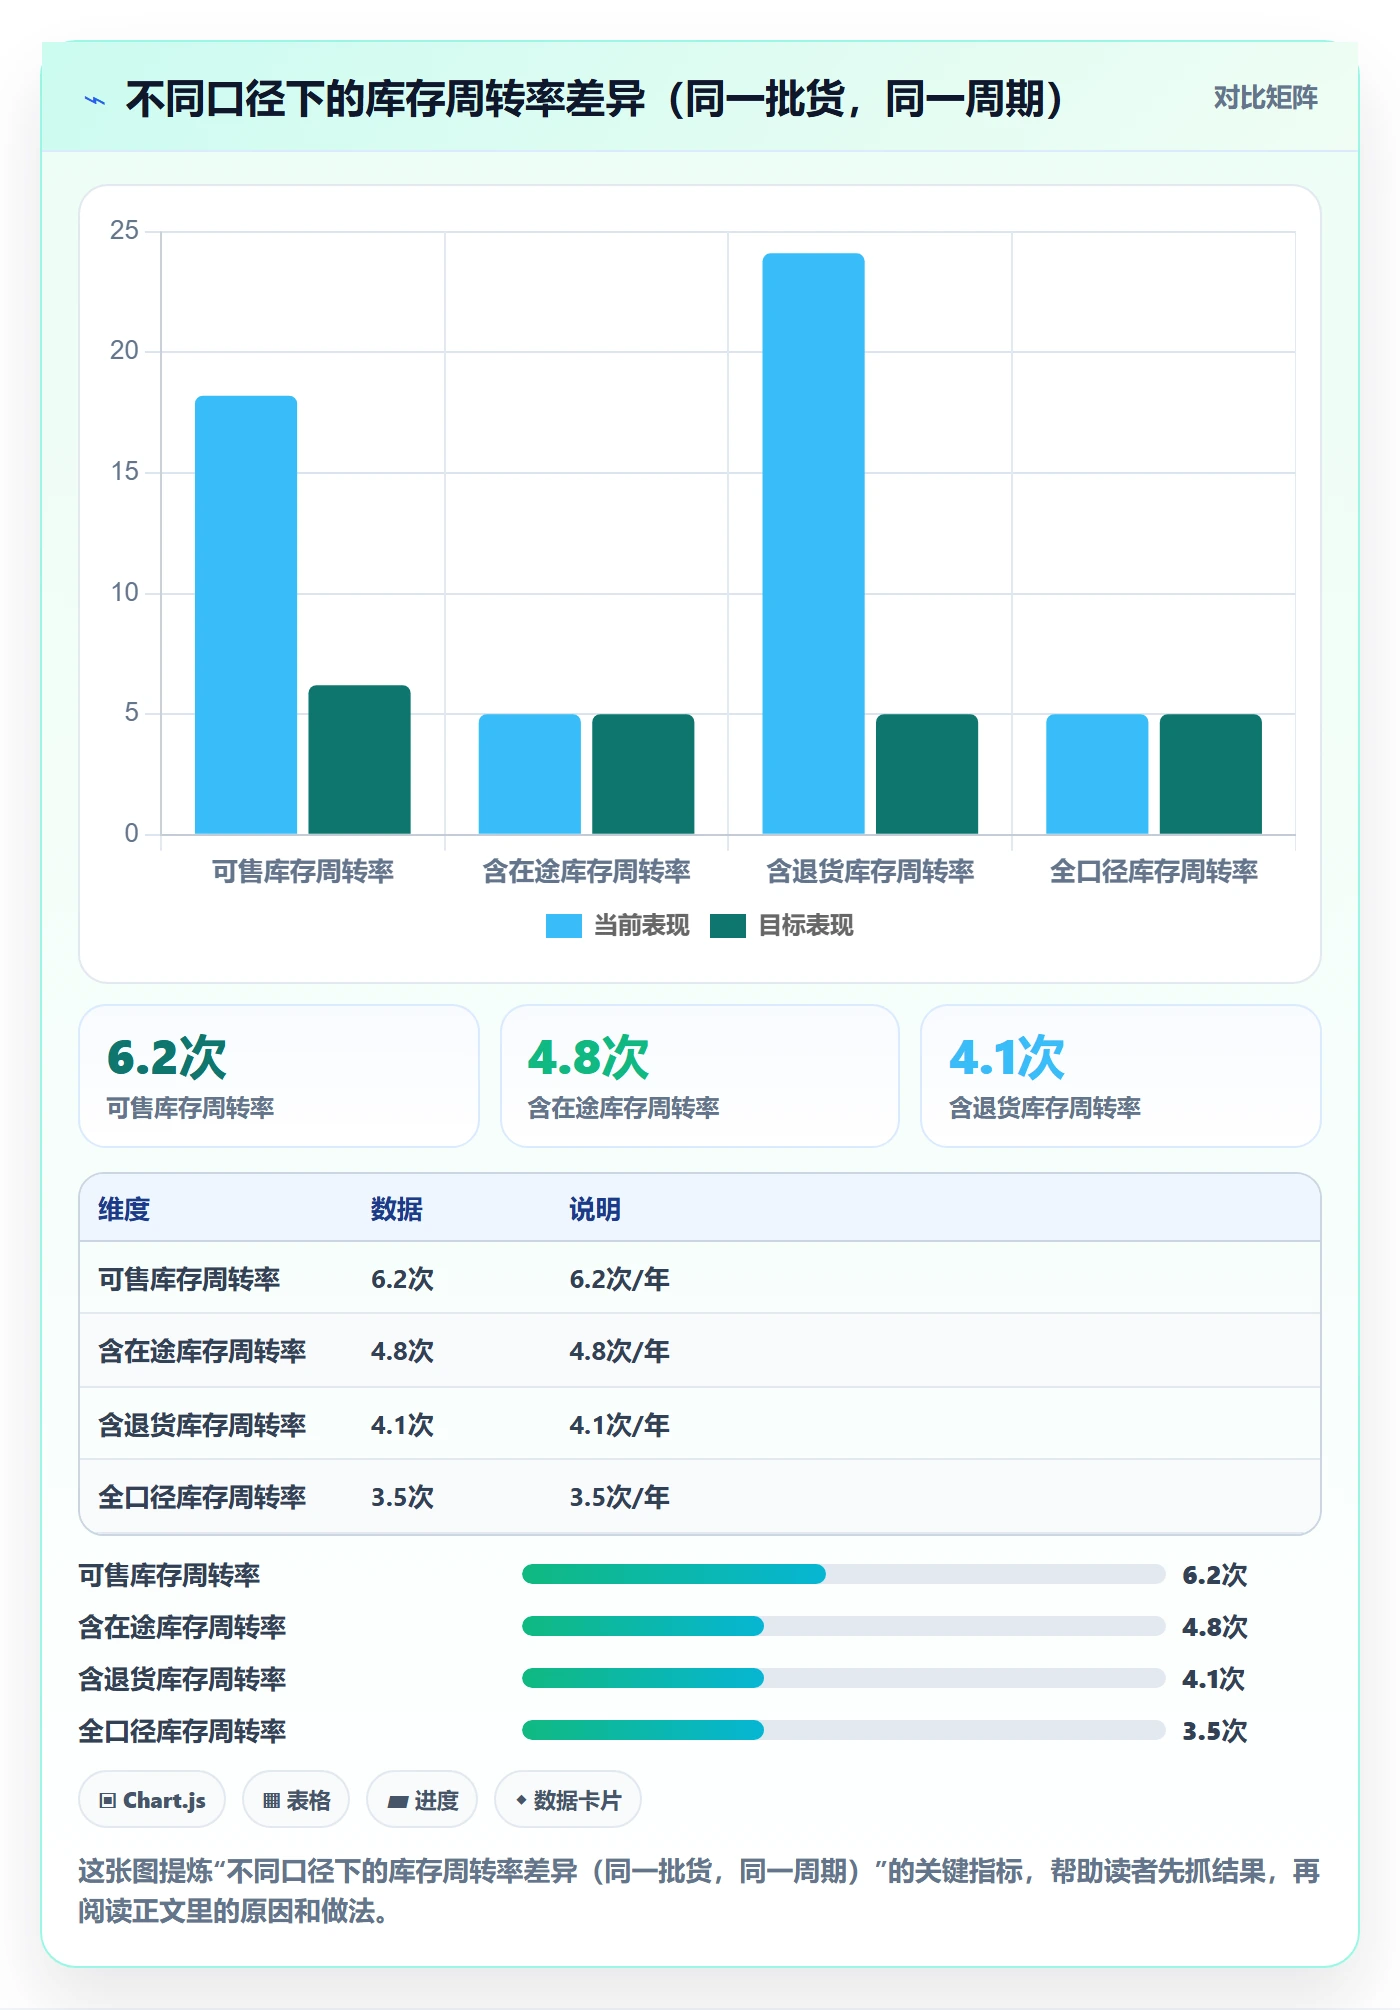Click the 4.8次/年 description cell
The image size is (1400, 2010).
pyautogui.click(x=619, y=1352)
